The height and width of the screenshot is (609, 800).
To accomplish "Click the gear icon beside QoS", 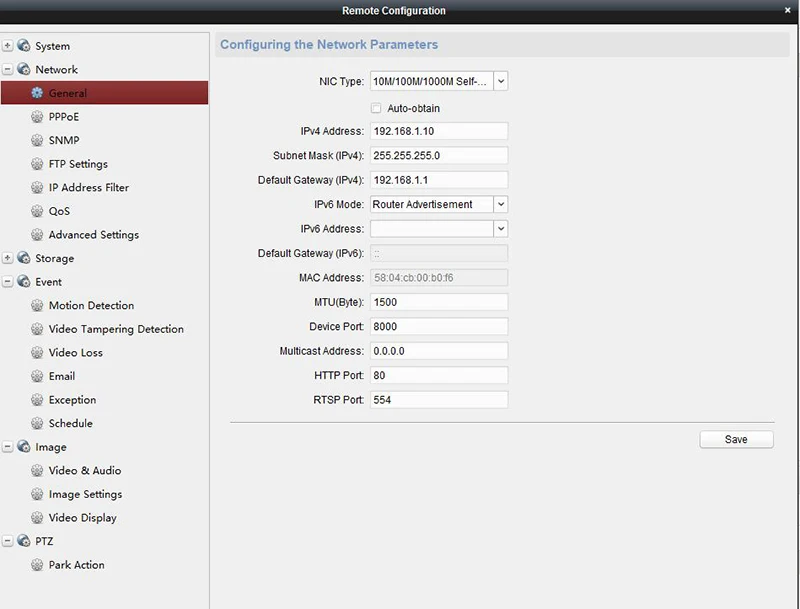I will click(37, 211).
